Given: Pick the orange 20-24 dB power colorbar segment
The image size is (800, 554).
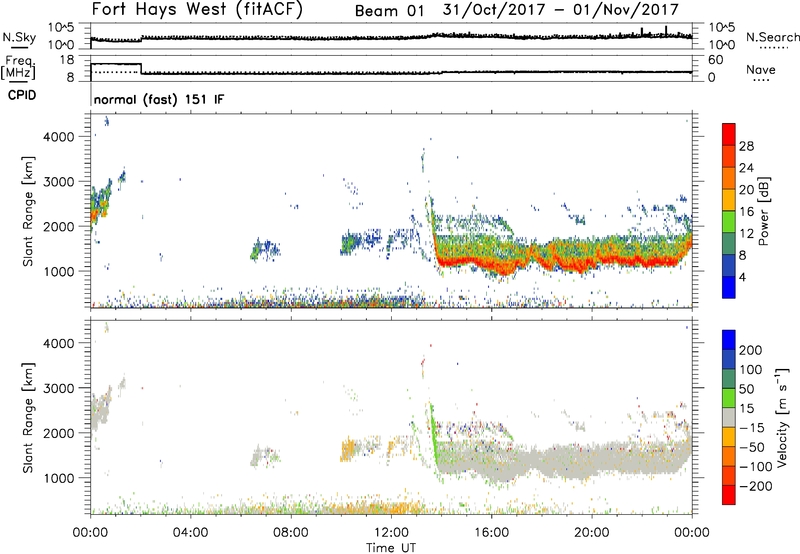Looking at the screenshot, I should click(x=729, y=178).
